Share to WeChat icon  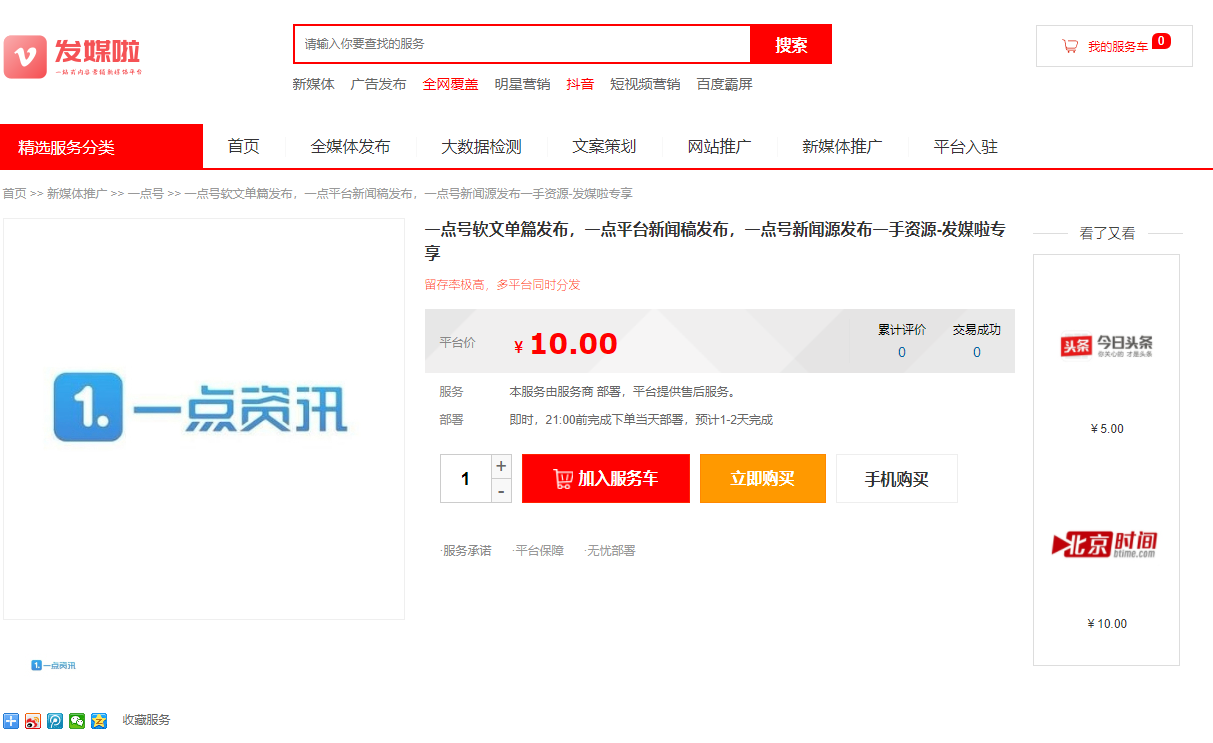click(x=77, y=720)
